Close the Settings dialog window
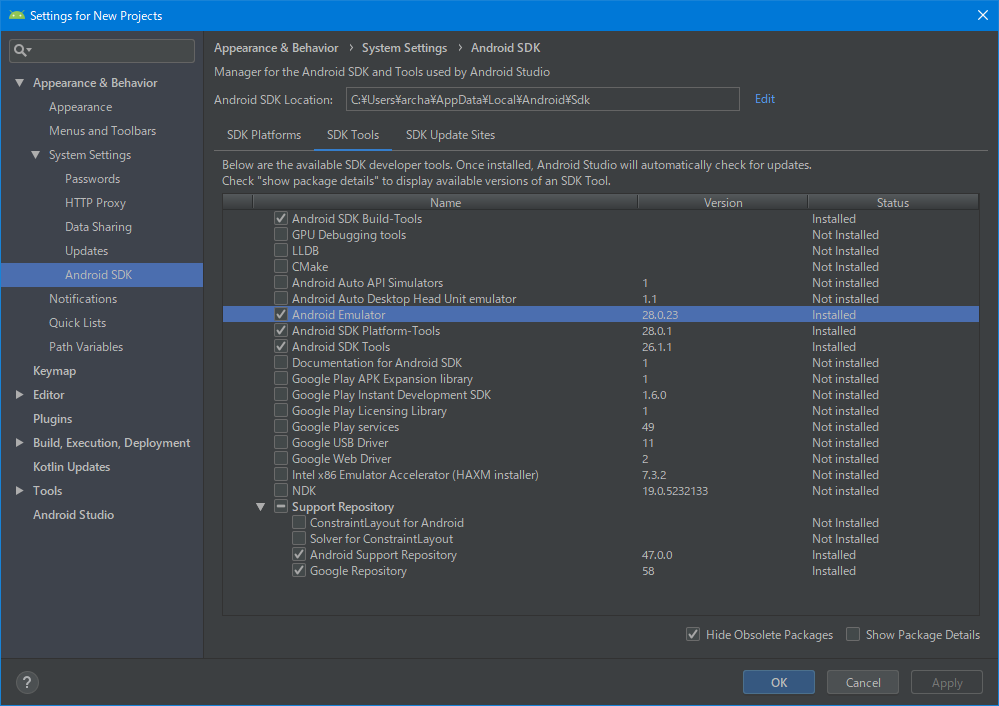This screenshot has height=706, width=999. point(981,15)
